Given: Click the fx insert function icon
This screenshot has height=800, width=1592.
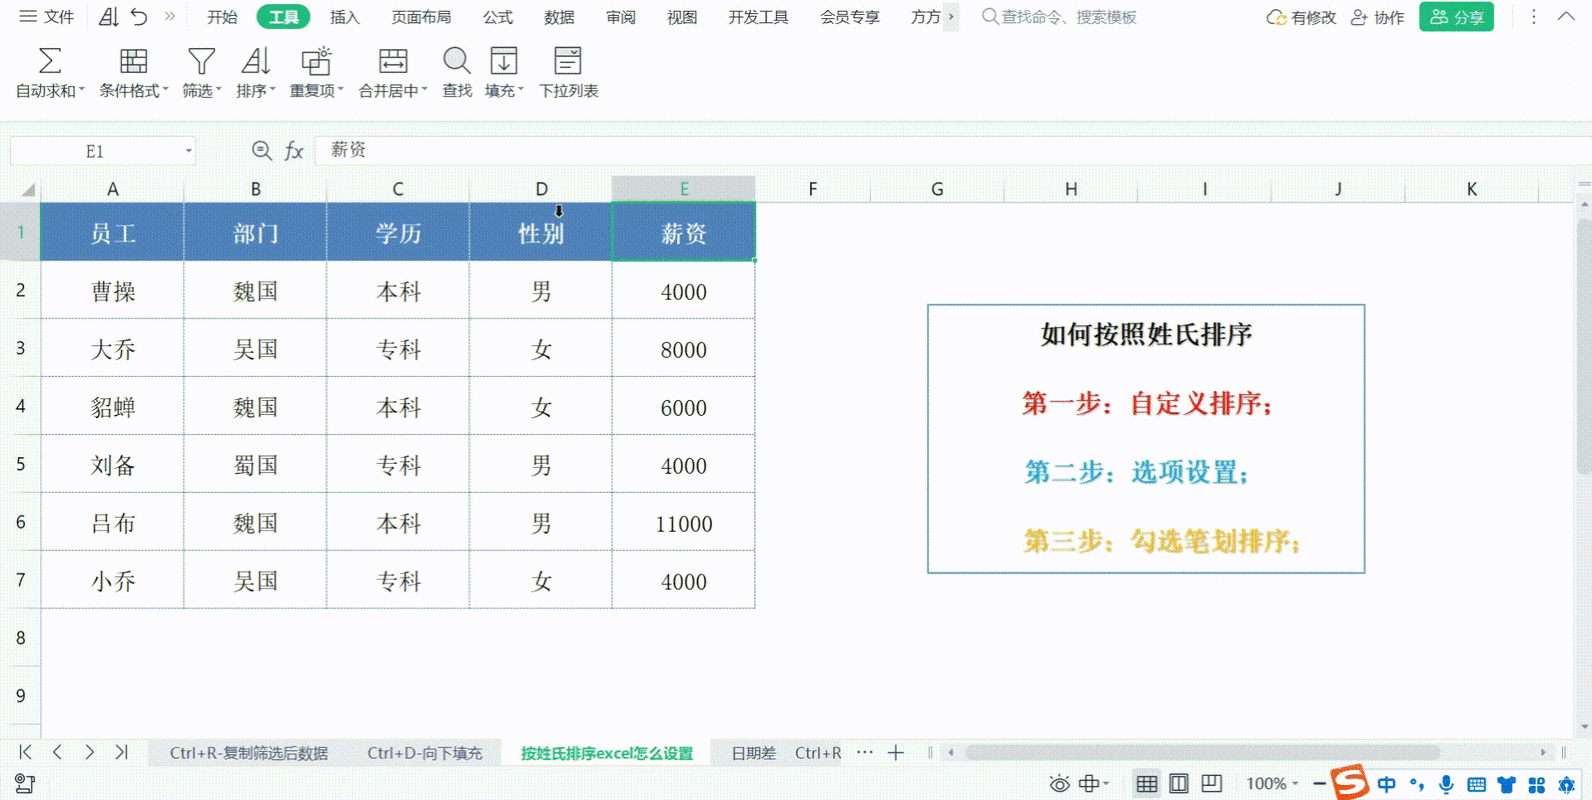Looking at the screenshot, I should [294, 151].
